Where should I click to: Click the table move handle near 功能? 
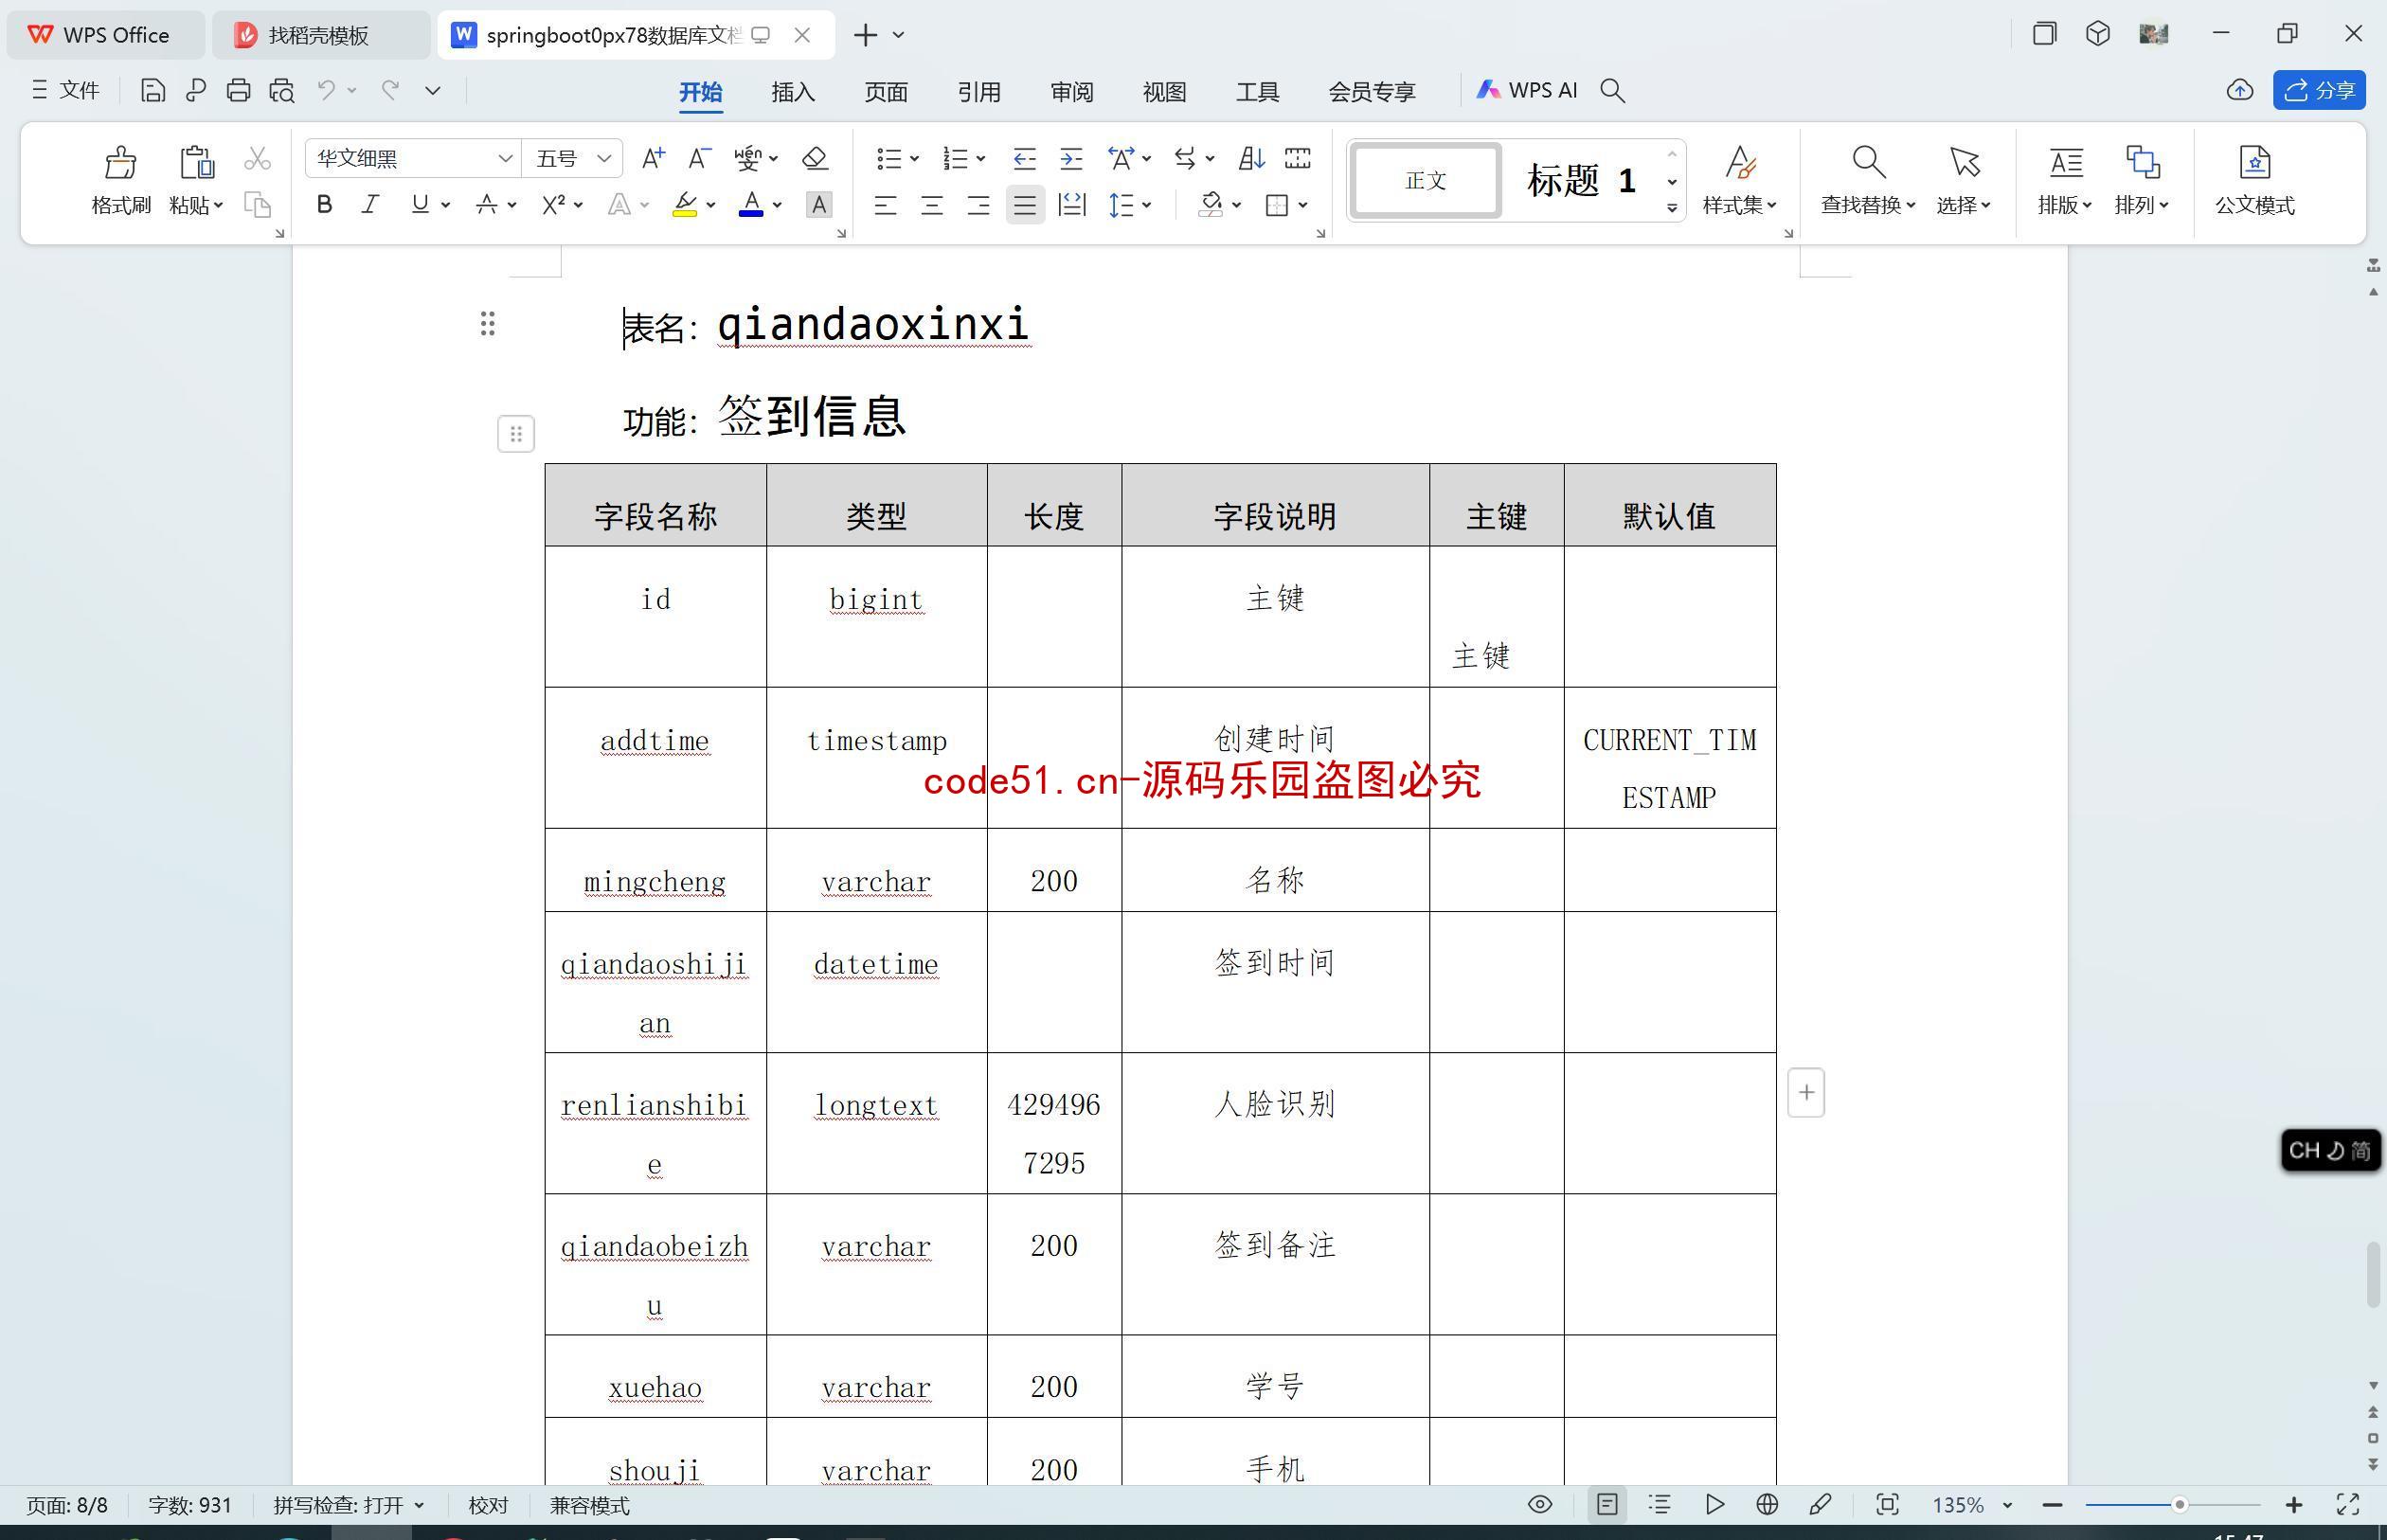(x=516, y=434)
